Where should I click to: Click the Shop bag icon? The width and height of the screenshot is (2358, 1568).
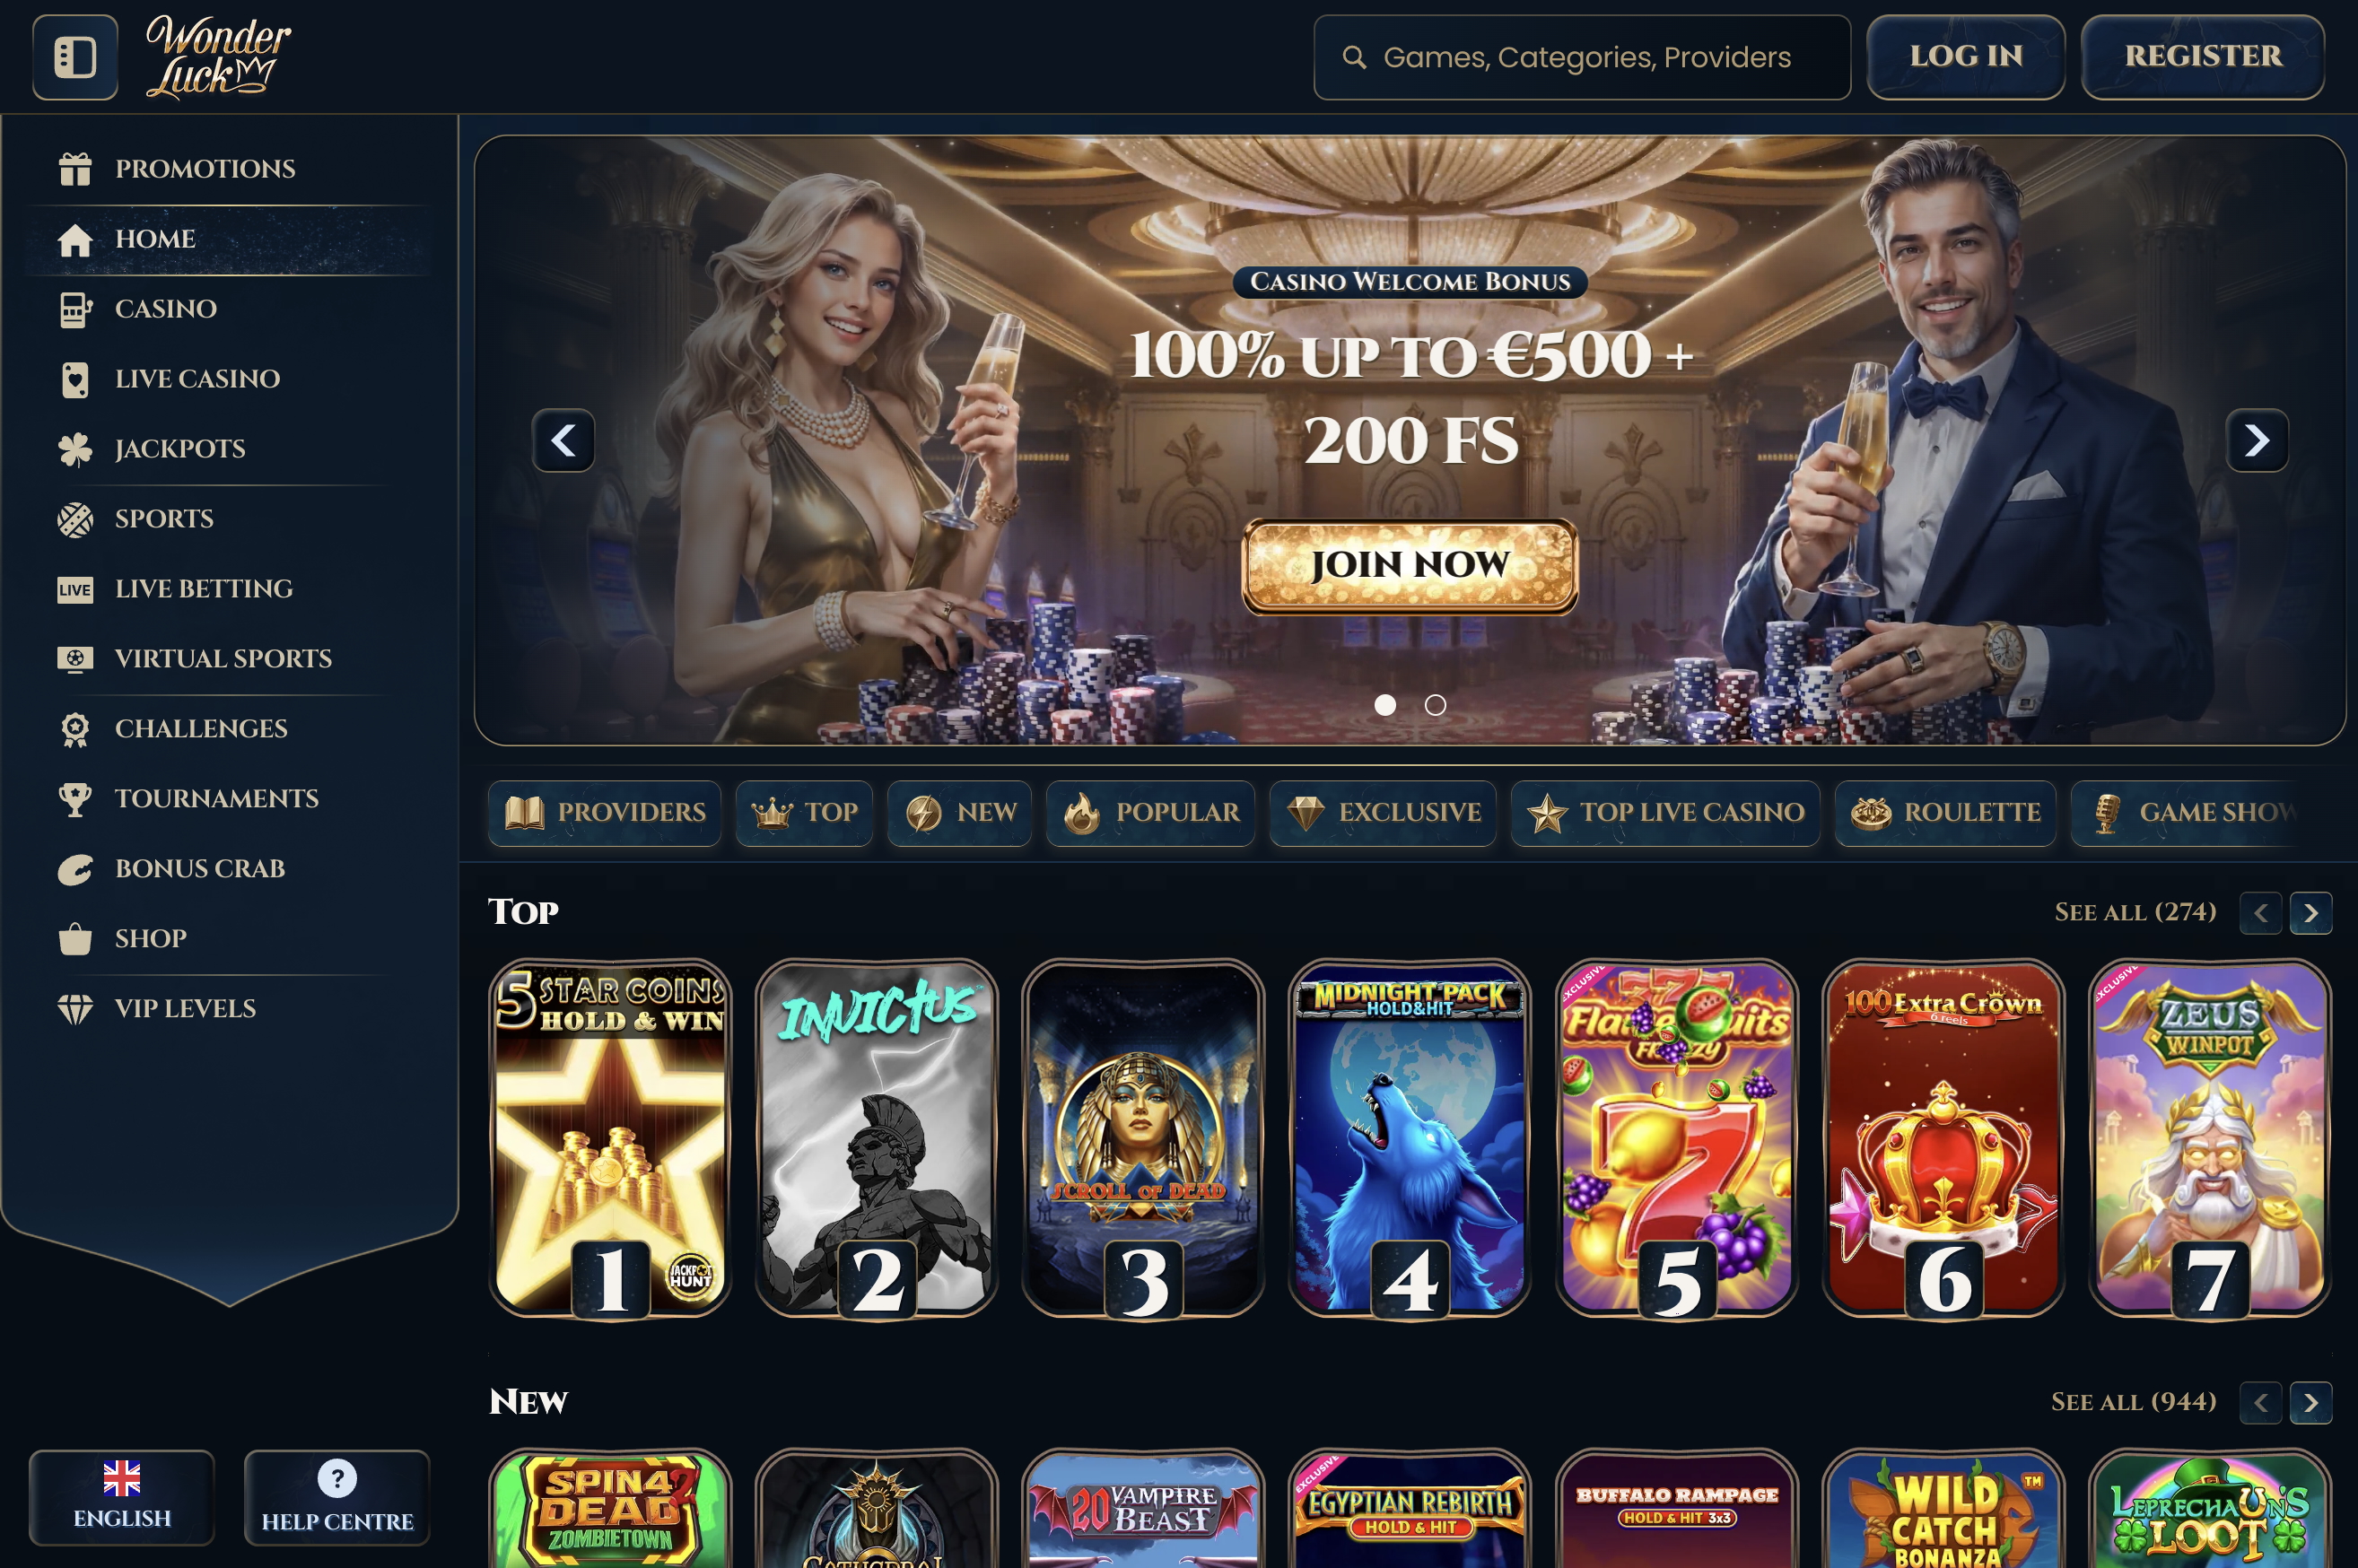click(x=75, y=939)
